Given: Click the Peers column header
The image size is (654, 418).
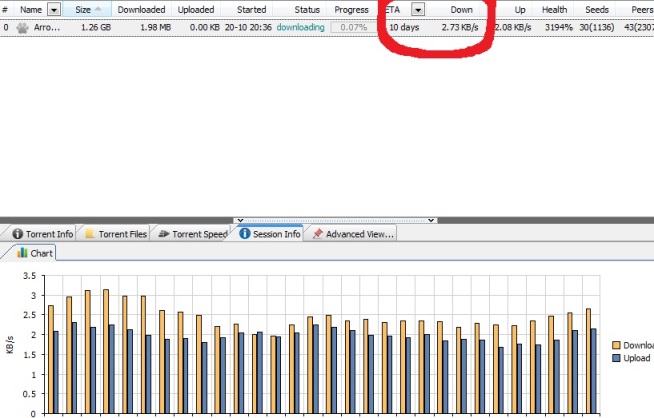Looking at the screenshot, I should tap(641, 9).
